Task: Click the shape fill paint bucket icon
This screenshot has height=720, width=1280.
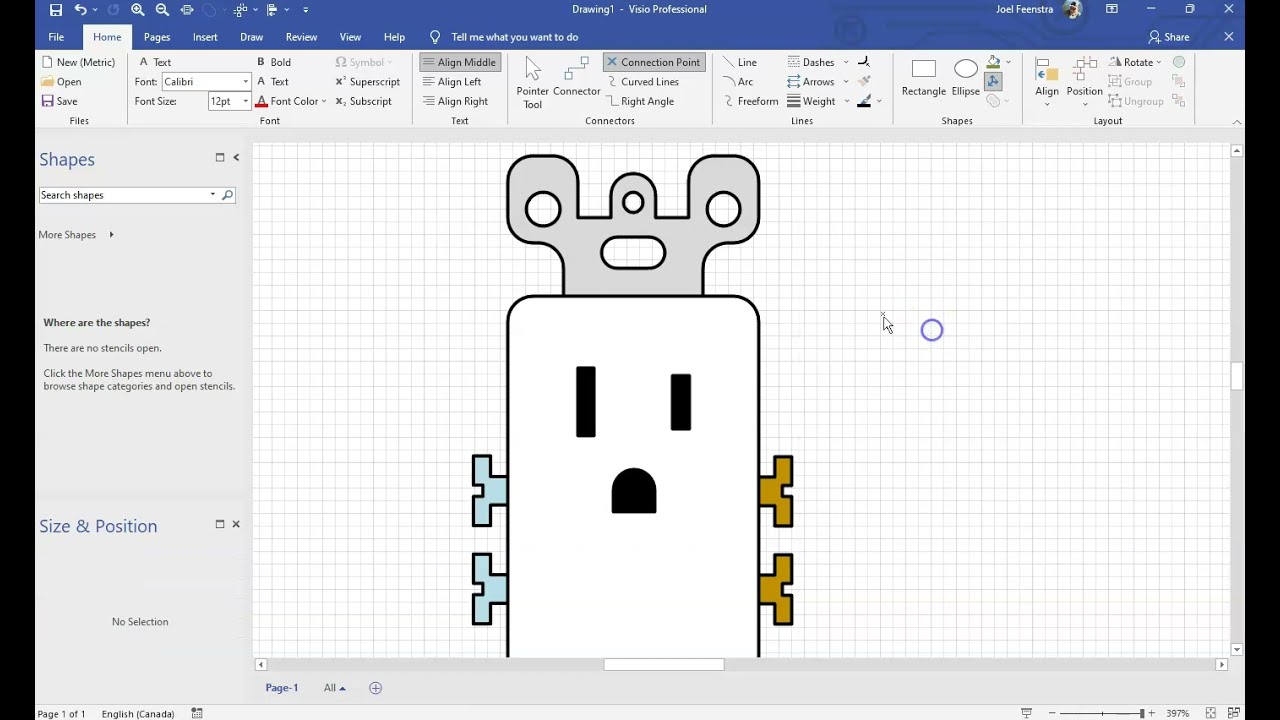Action: pyautogui.click(x=993, y=62)
